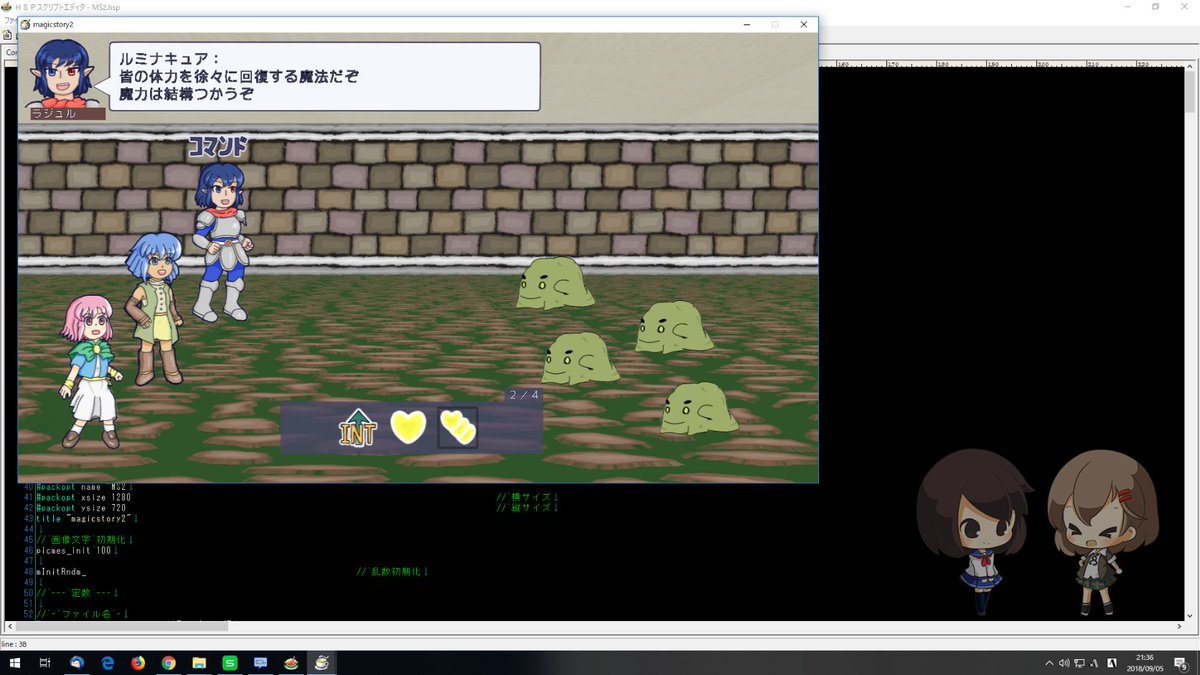Click the 2 / 4 spell page counter
Viewport: 1200px width, 675px height.
(x=524, y=395)
